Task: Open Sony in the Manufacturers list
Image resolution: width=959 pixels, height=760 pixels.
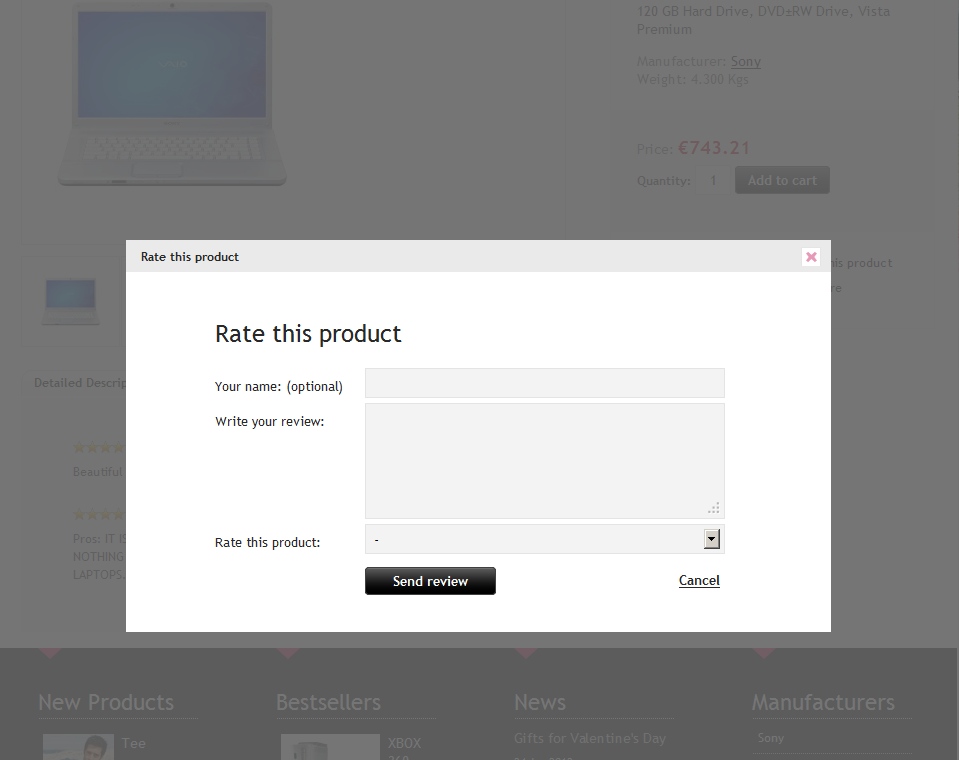Action: 770,738
